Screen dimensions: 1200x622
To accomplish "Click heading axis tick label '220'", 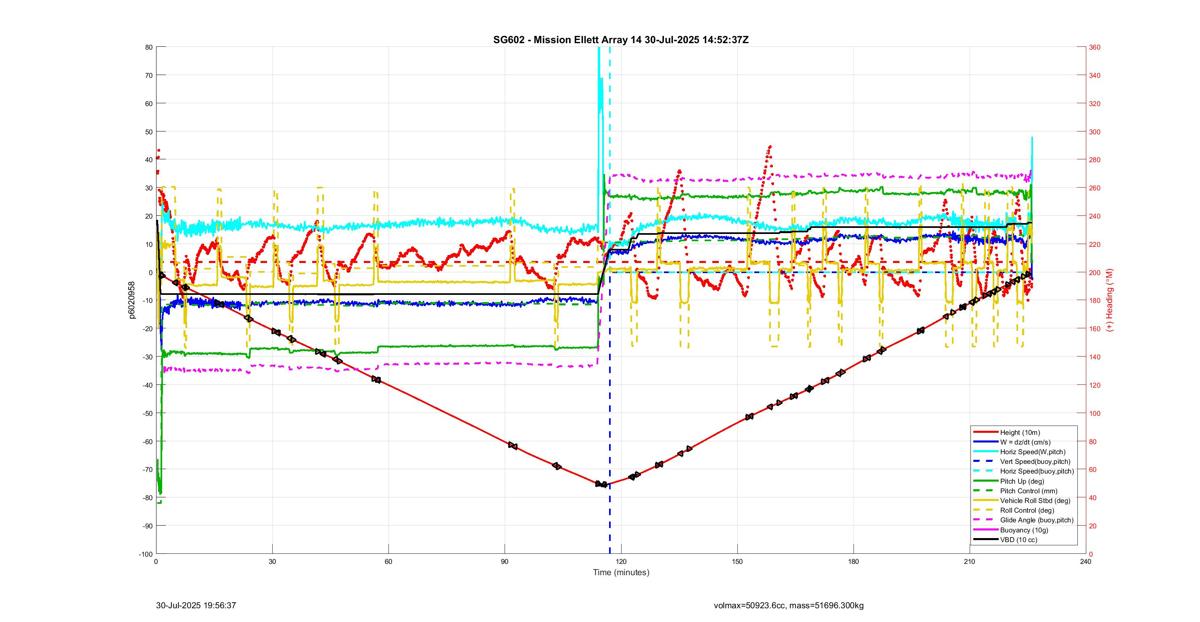I will 1095,244.
